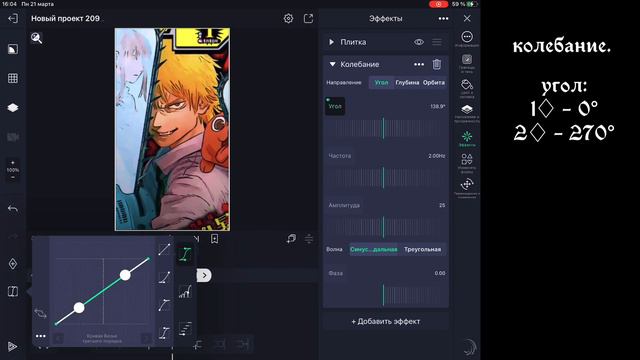Click the white chevron button on the timeline
The image size is (640, 360).
(204, 276)
